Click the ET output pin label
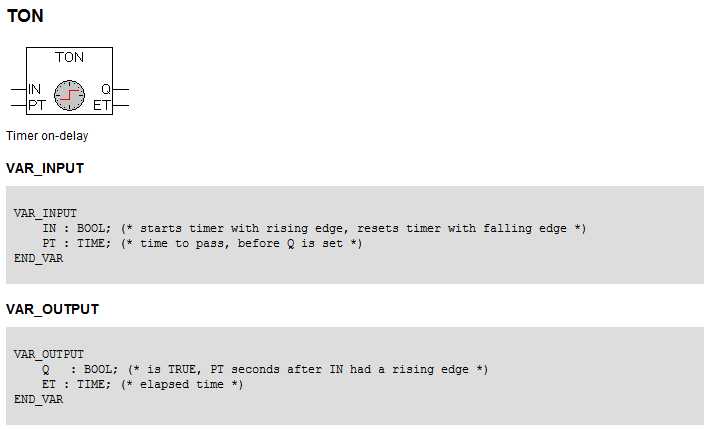Screen dimensions: 716x429 pyautogui.click(x=101, y=105)
